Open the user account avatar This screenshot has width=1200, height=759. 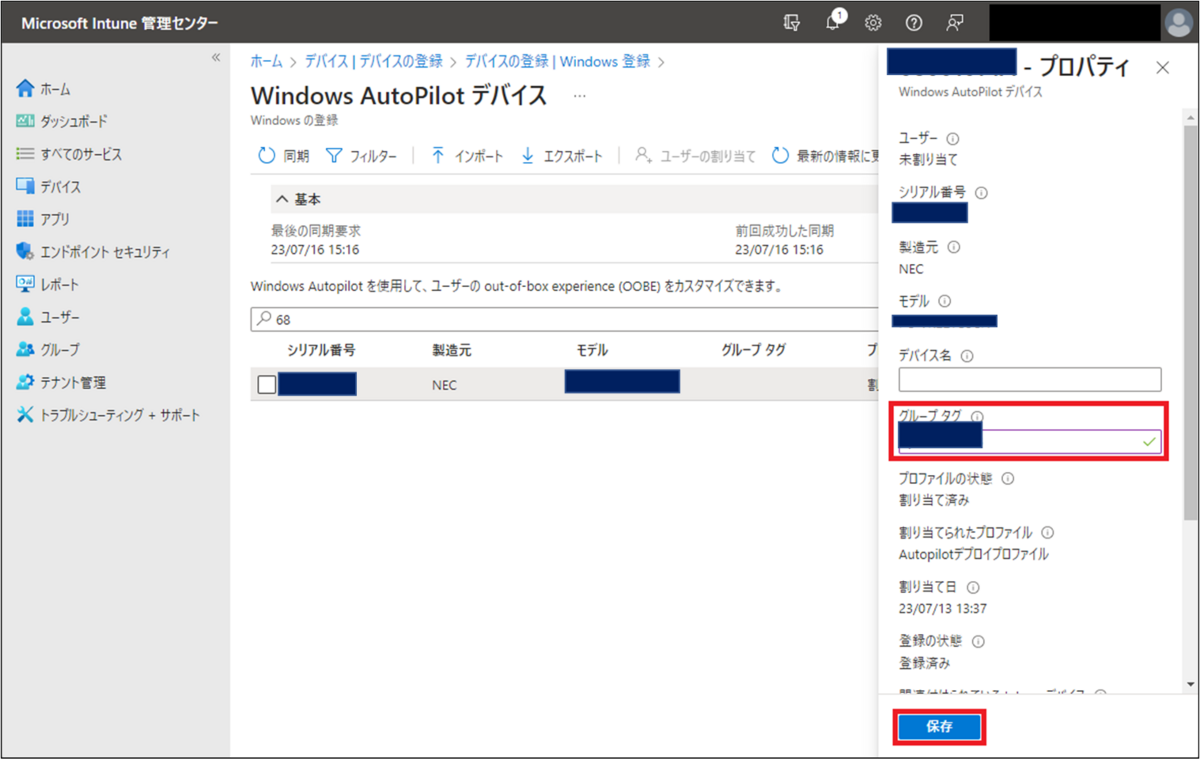click(x=1177, y=23)
